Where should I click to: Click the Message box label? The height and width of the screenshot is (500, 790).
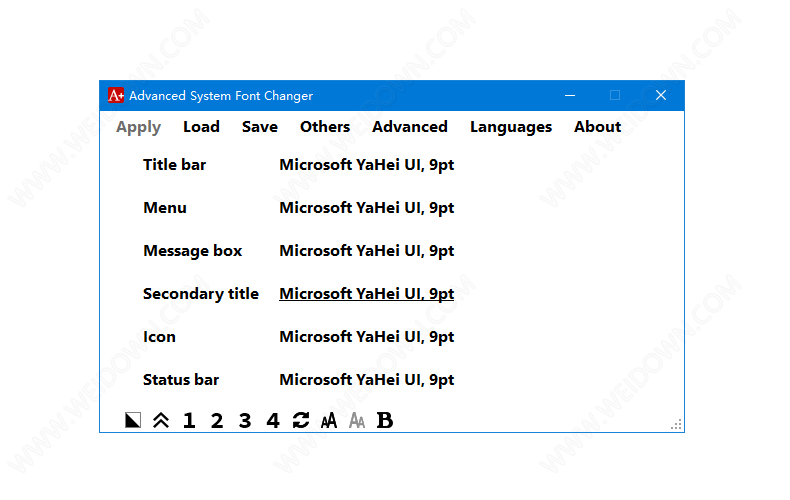click(x=192, y=251)
